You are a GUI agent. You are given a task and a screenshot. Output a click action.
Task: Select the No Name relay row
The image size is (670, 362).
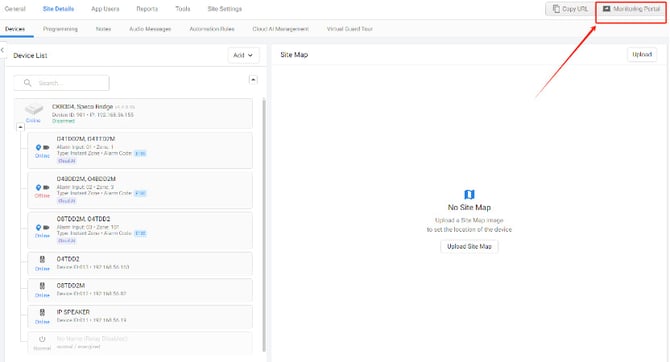[140, 342]
